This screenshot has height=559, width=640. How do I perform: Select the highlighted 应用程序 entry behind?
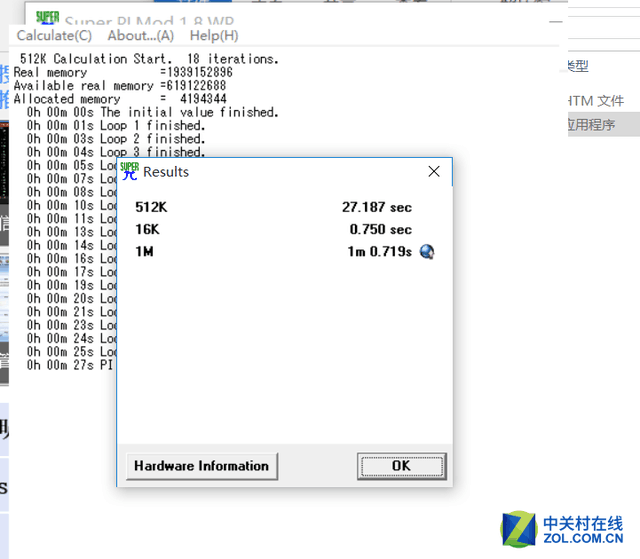tap(592, 125)
